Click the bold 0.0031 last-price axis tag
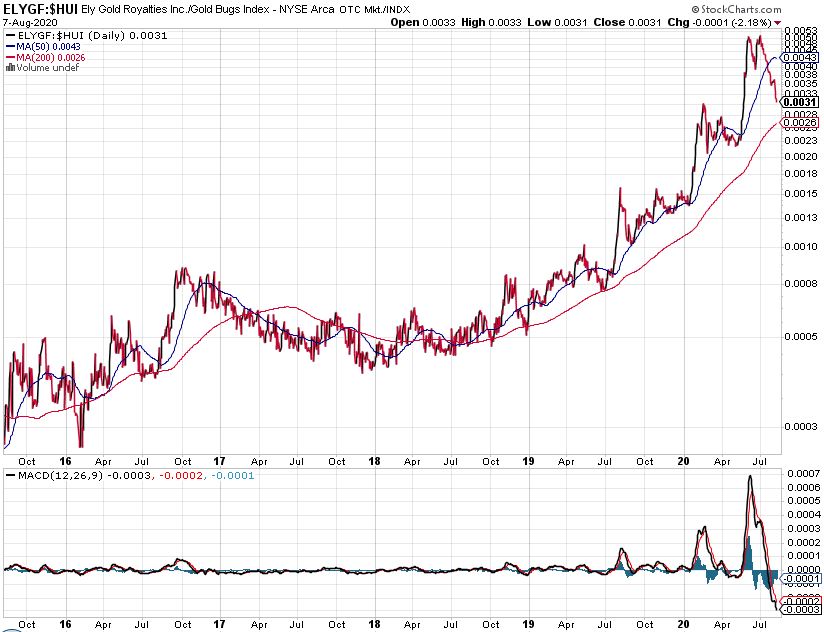Viewport: 824px width, 632px height. (800, 102)
